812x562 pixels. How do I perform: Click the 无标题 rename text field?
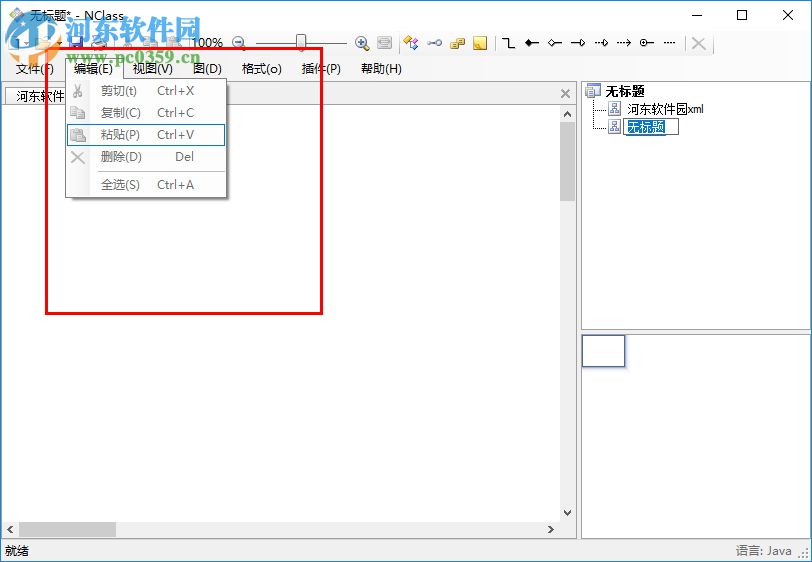point(651,127)
